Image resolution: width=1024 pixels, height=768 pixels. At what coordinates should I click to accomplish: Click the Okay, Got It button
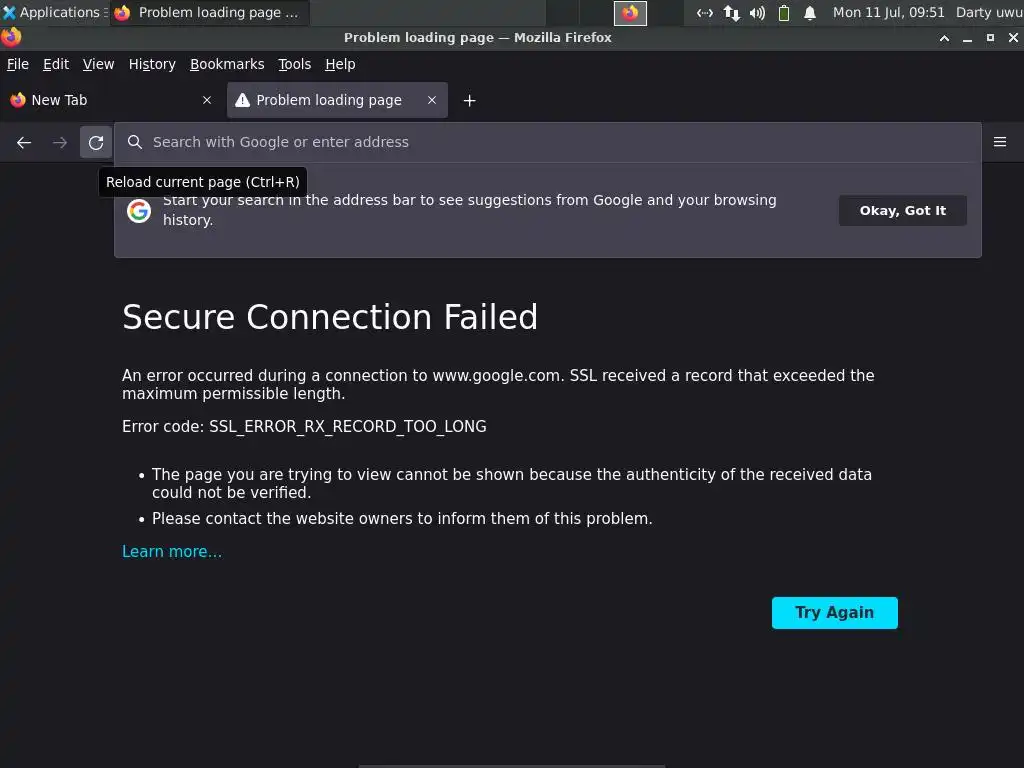click(902, 210)
